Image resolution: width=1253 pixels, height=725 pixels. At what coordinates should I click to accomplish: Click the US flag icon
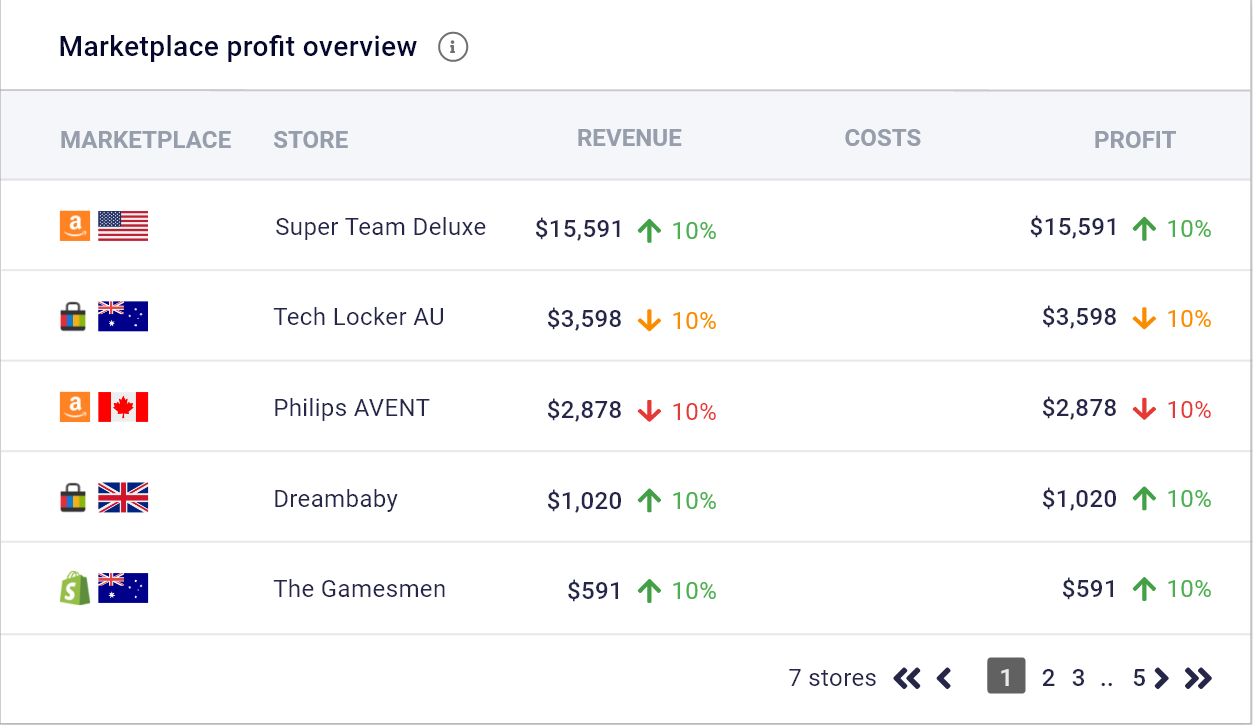tap(123, 227)
